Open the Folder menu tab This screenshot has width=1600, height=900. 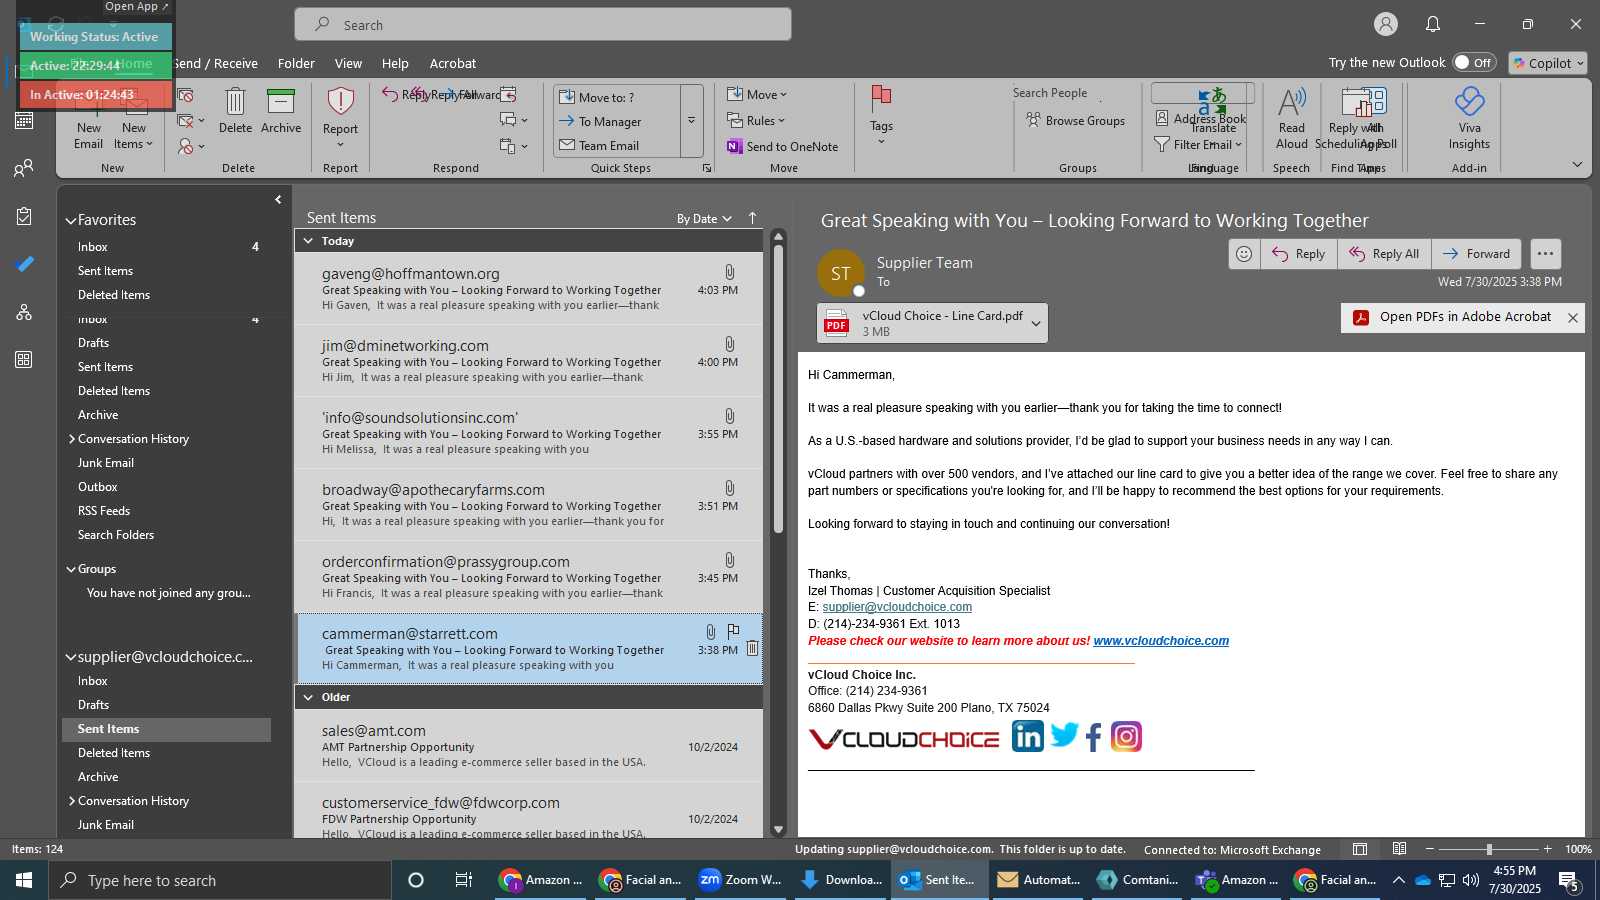pos(296,63)
